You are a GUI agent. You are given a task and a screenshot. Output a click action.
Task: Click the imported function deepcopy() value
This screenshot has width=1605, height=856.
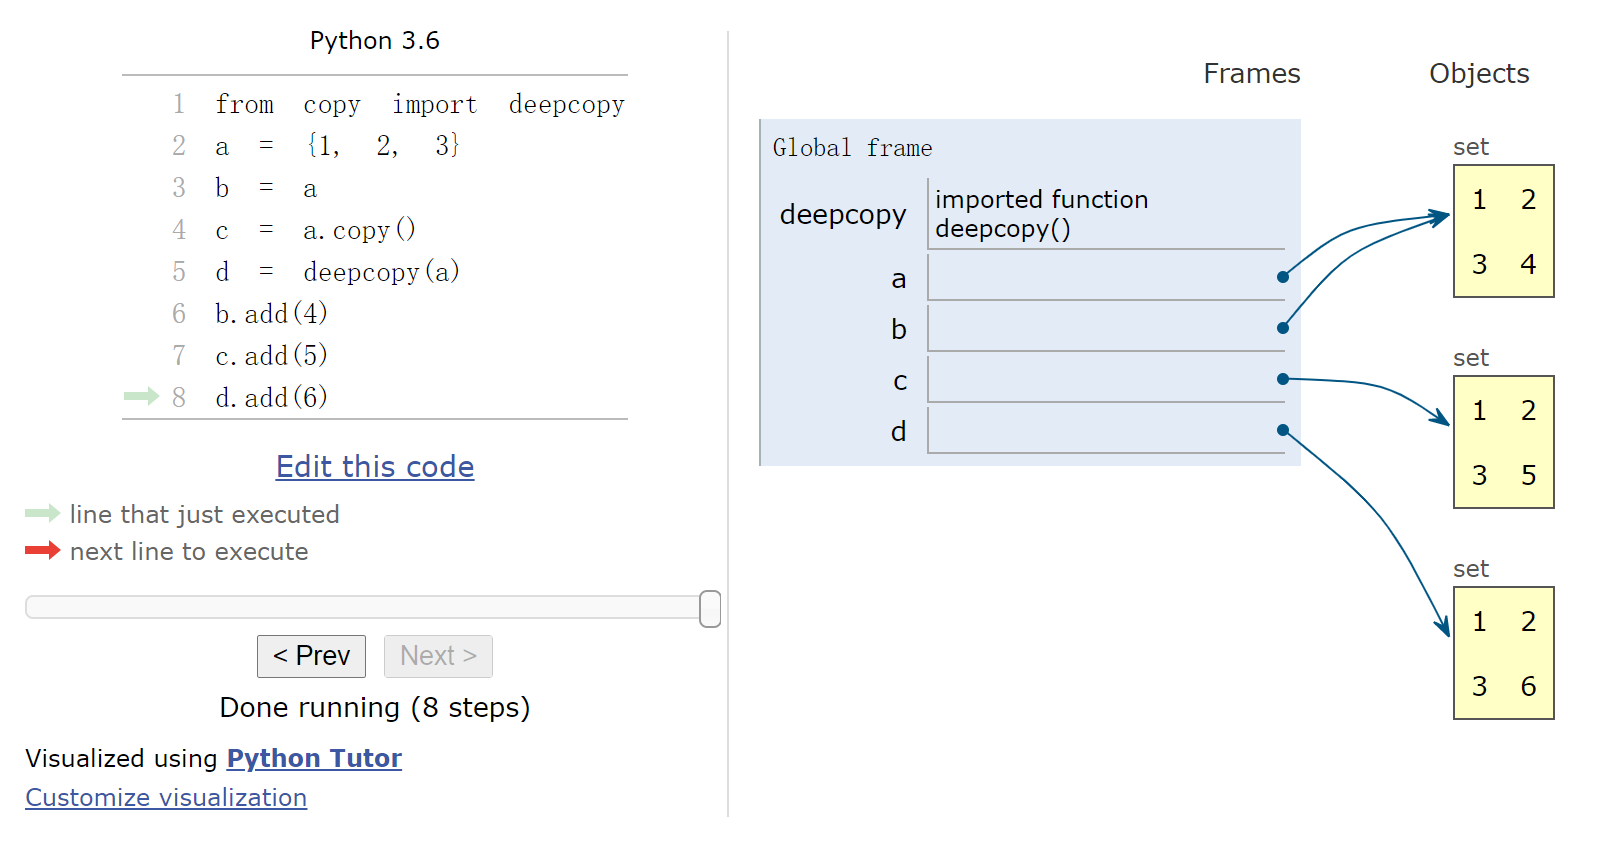point(1041,214)
